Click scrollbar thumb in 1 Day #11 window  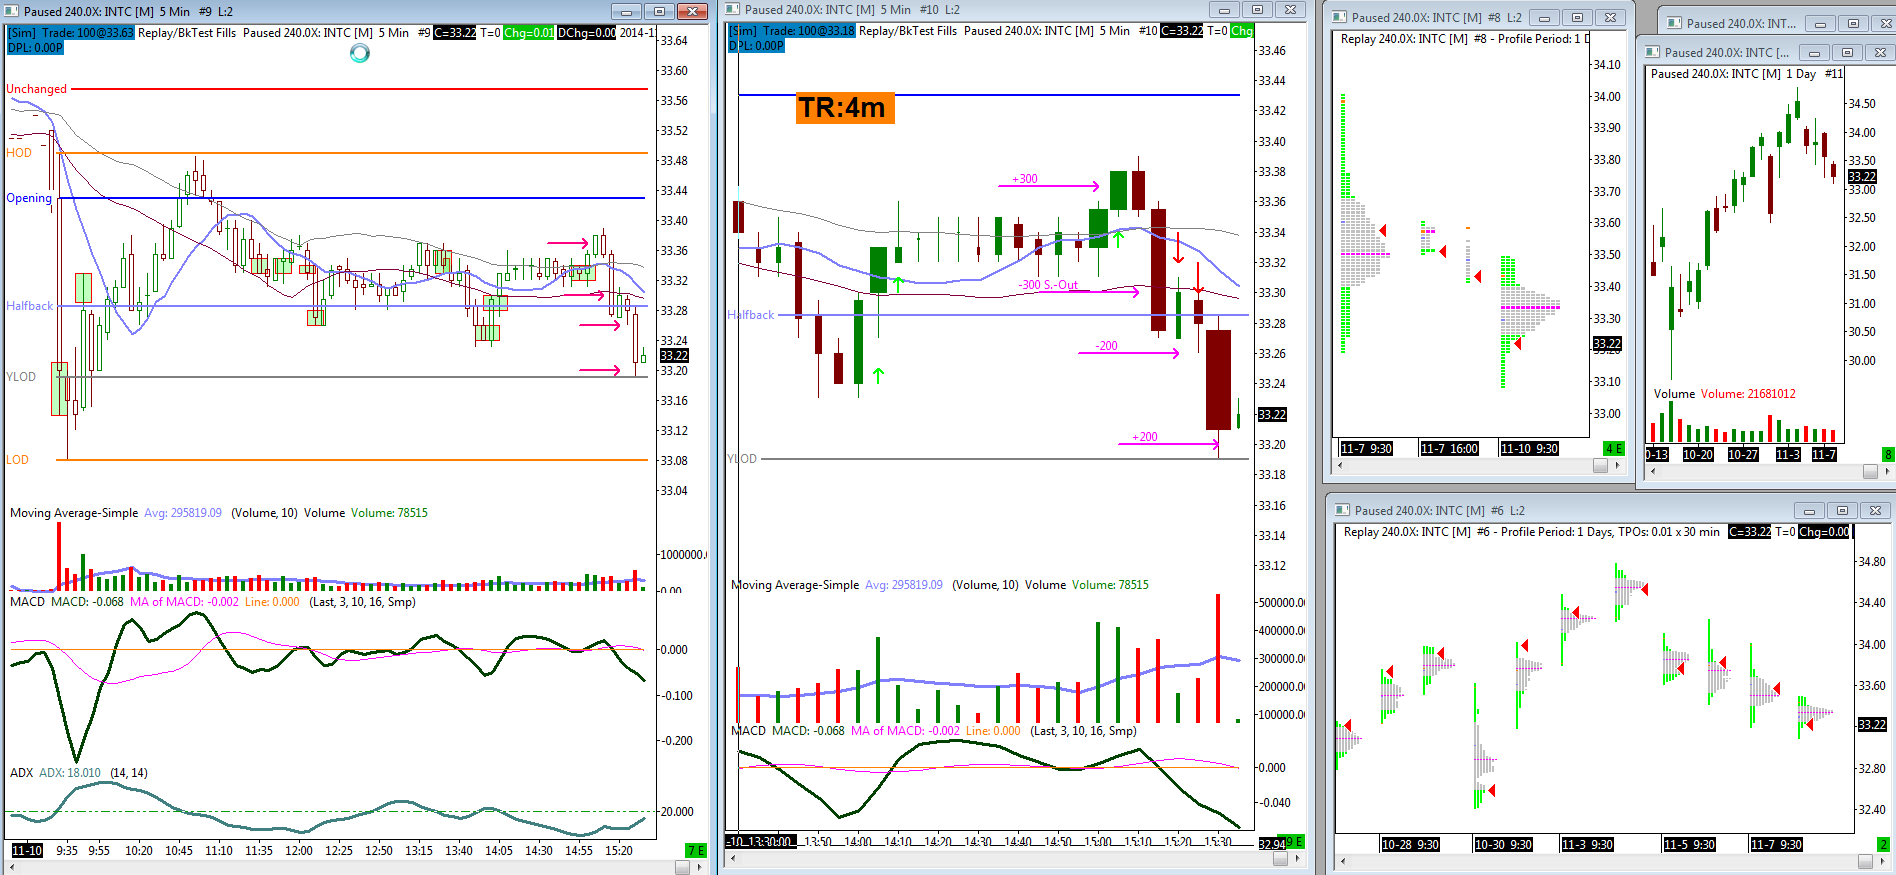(1870, 471)
